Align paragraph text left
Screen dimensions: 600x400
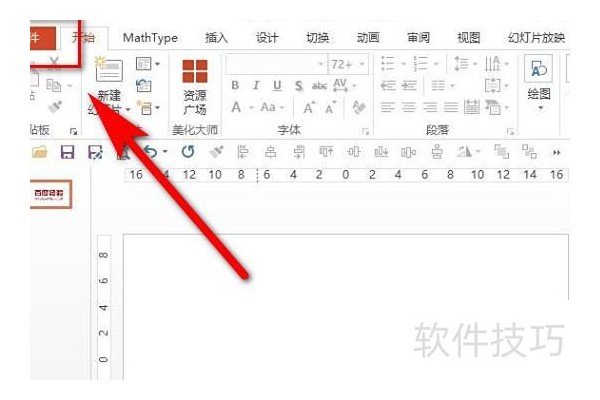388,107
